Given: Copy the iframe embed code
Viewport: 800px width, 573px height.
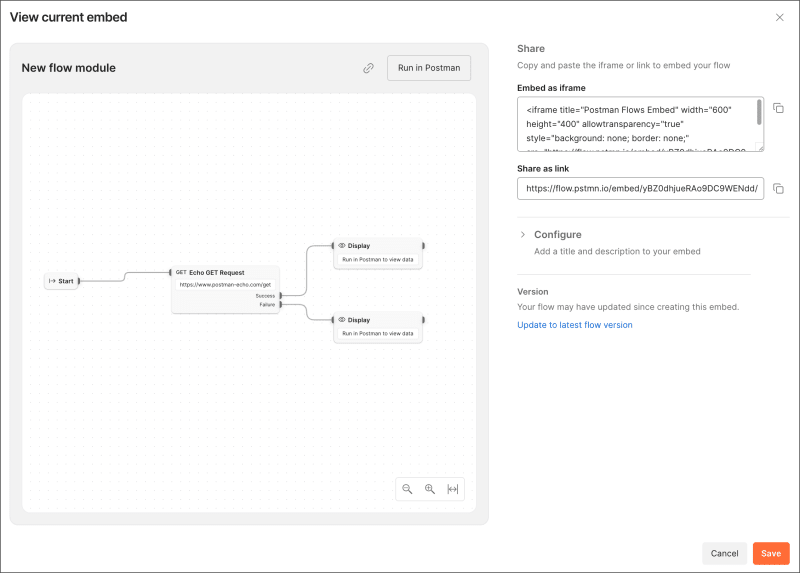Looking at the screenshot, I should [x=778, y=108].
